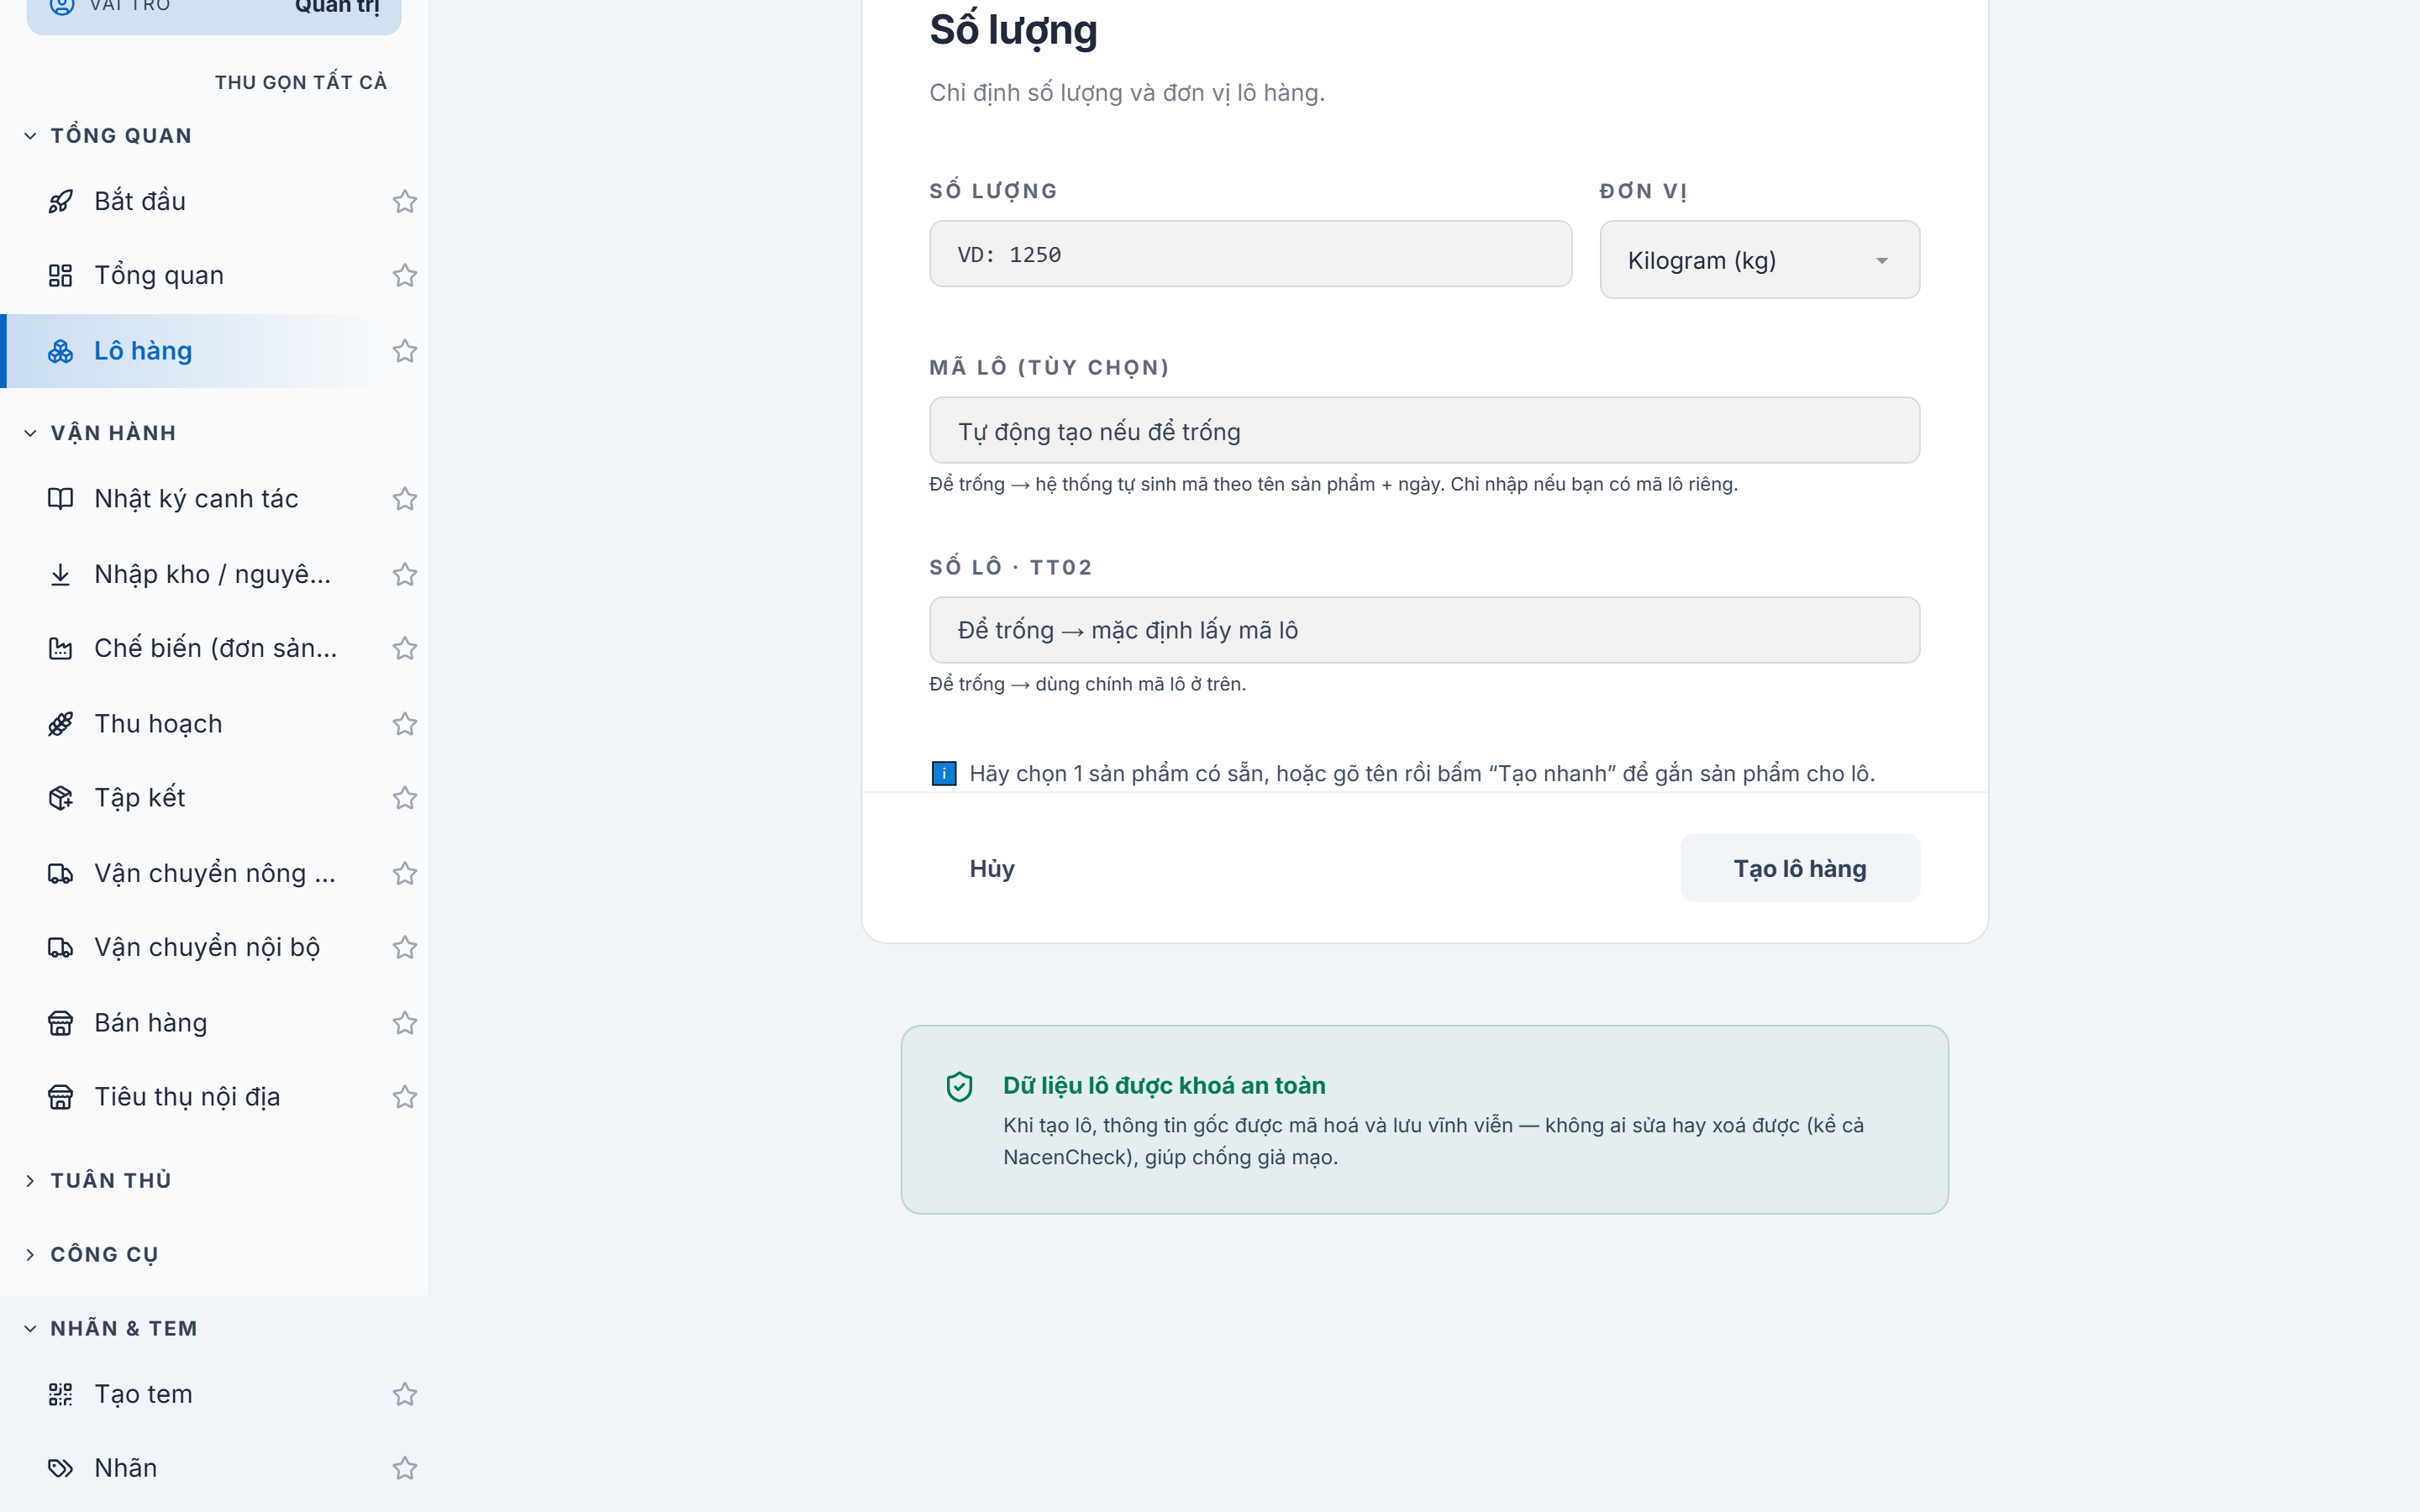Click the factory icon beside Chế biến
This screenshot has height=1512, width=2420.
[61, 648]
